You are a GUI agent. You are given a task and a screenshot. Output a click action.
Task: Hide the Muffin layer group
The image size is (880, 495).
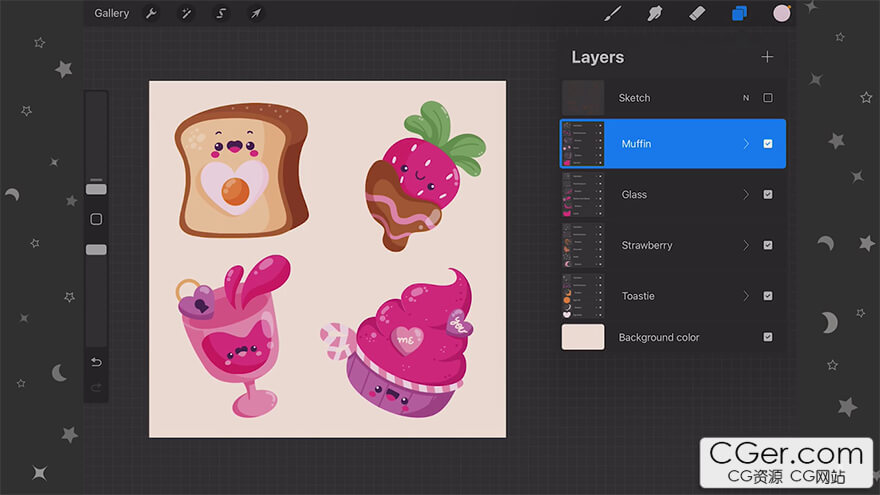(768, 144)
